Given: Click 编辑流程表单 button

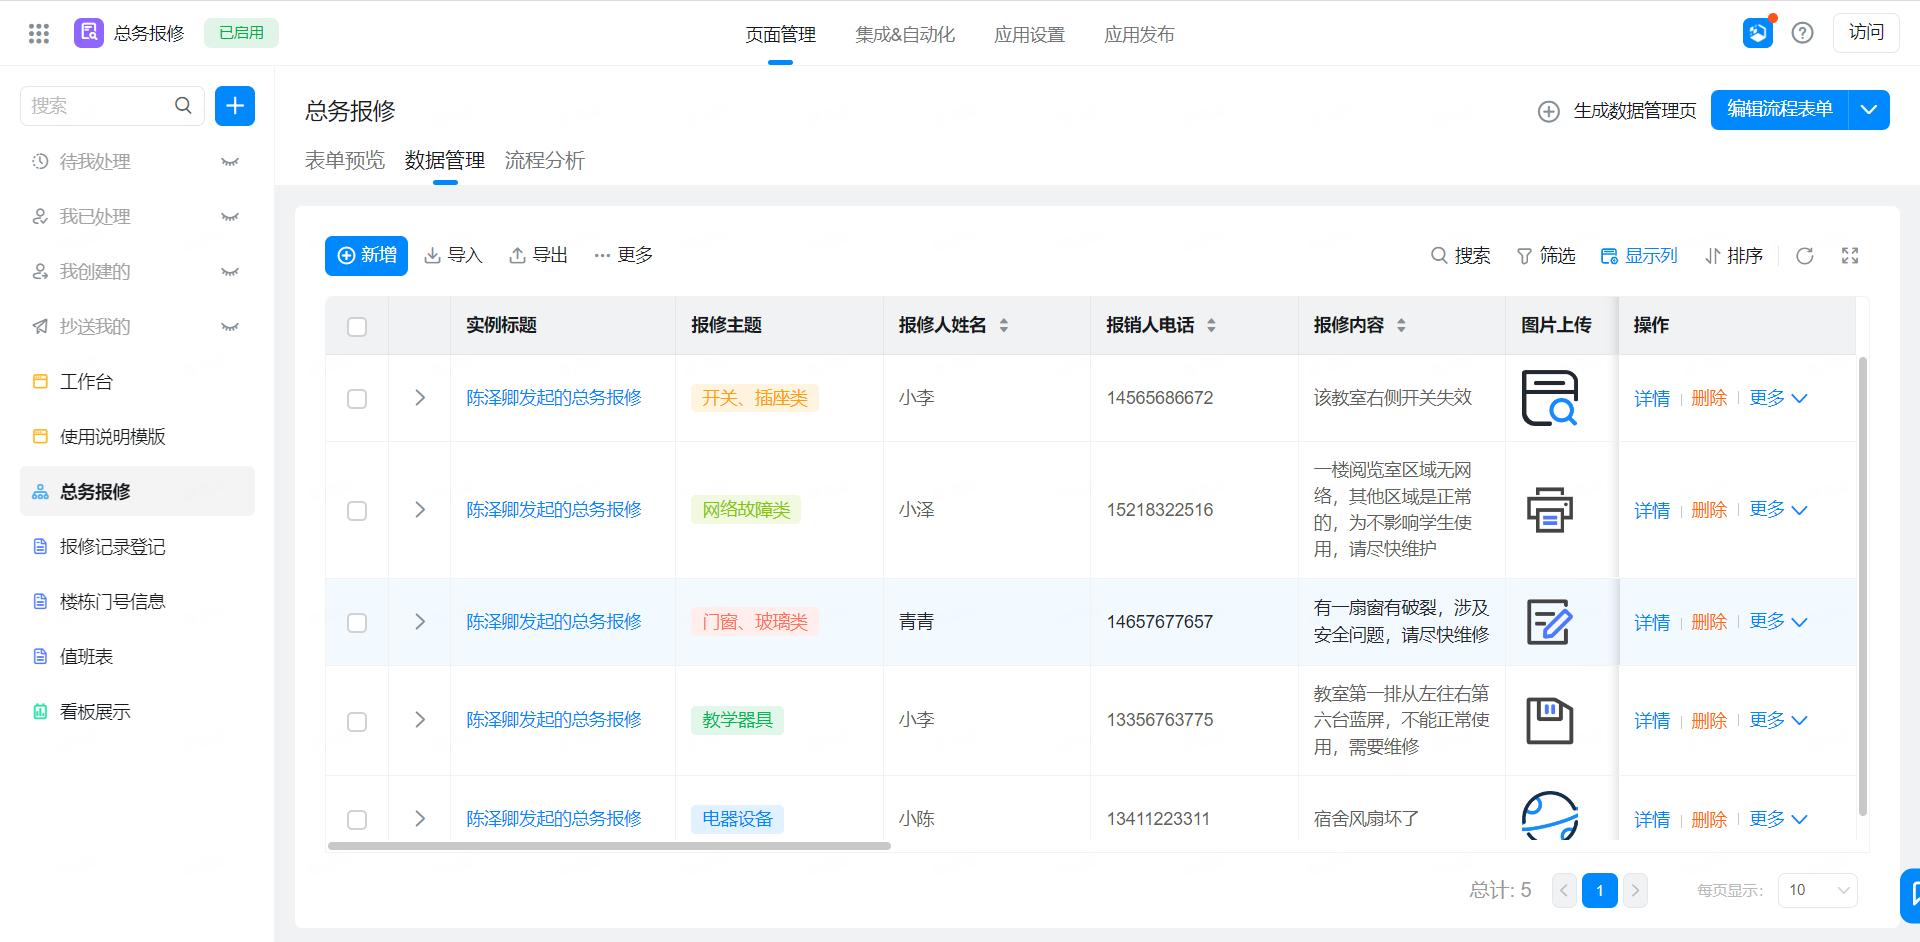Looking at the screenshot, I should click(x=1780, y=110).
